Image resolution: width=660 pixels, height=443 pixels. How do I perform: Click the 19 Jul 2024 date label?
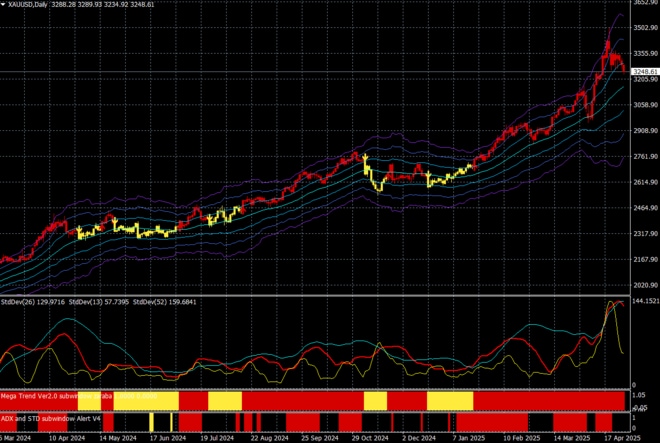(x=218, y=438)
